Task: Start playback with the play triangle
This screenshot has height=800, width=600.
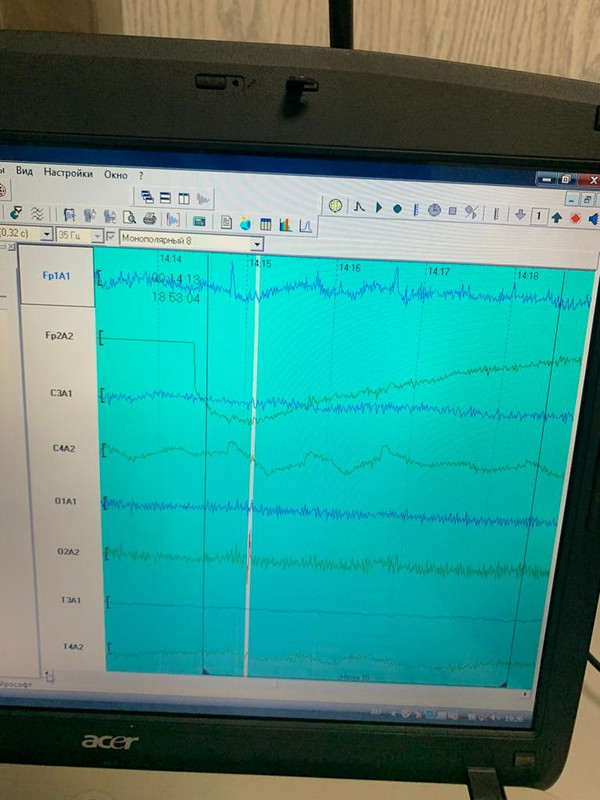Action: point(379,208)
